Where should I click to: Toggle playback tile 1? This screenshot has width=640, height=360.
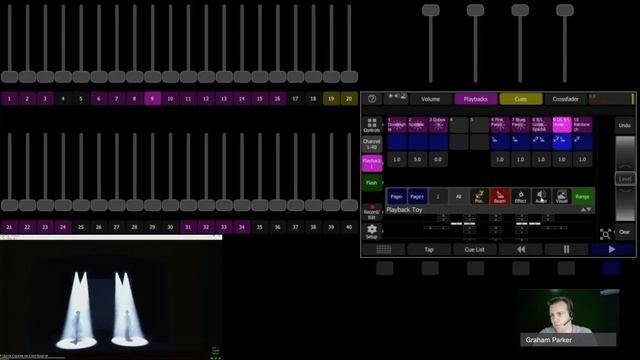[x=396, y=124]
